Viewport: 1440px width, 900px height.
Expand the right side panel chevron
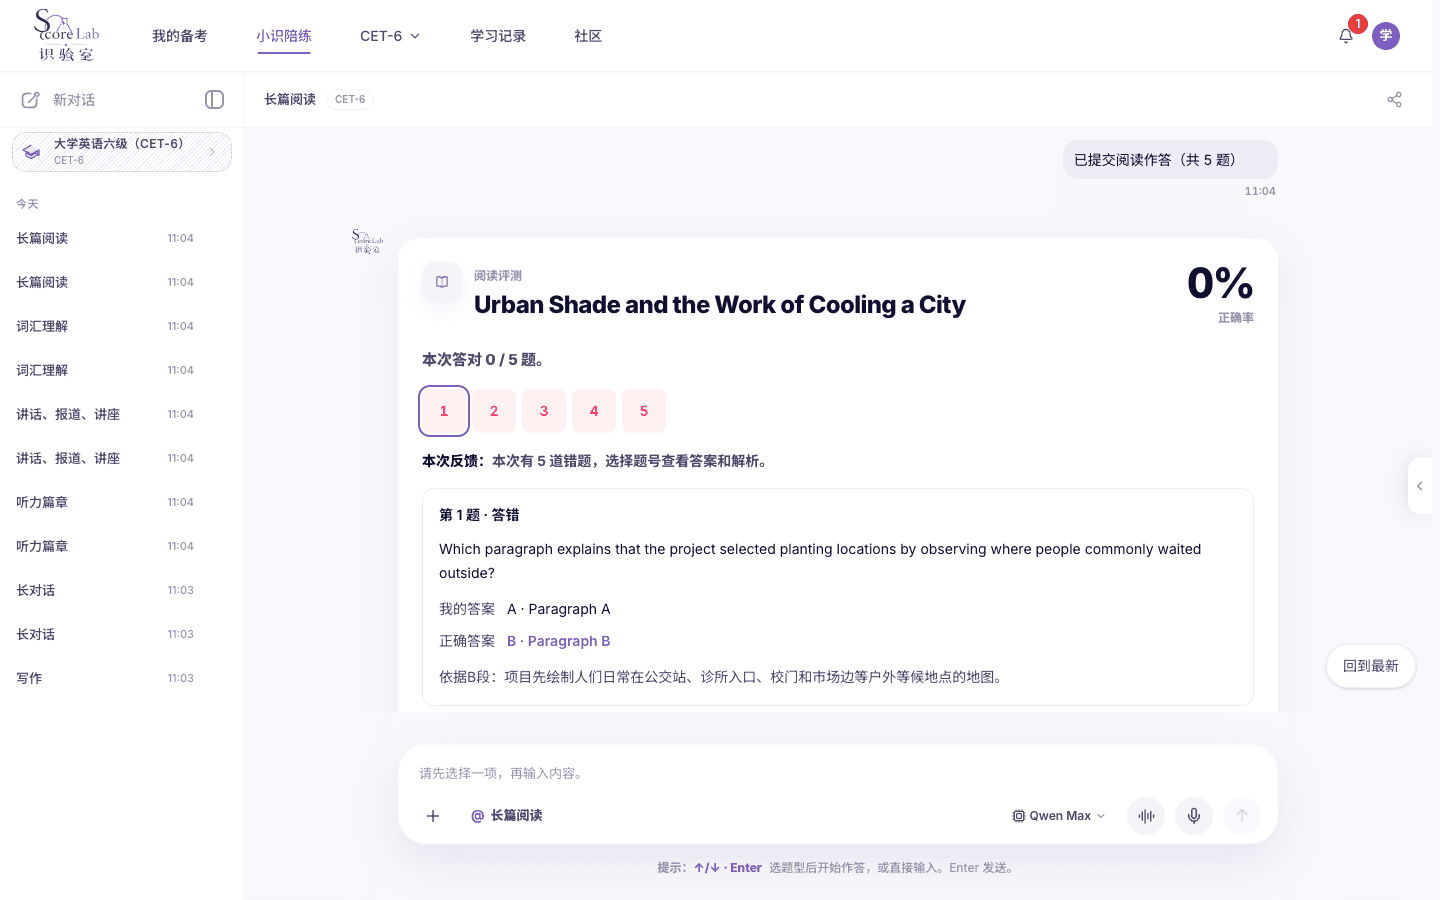click(1420, 486)
